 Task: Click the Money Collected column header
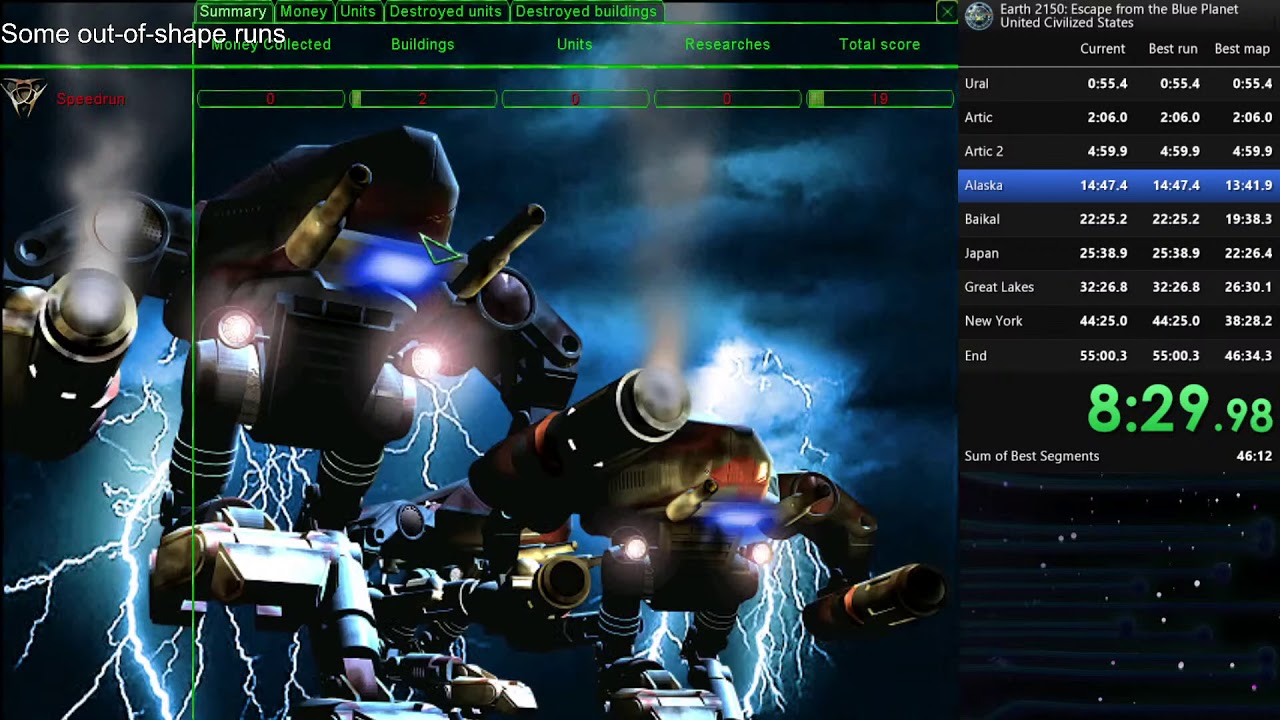[x=271, y=44]
